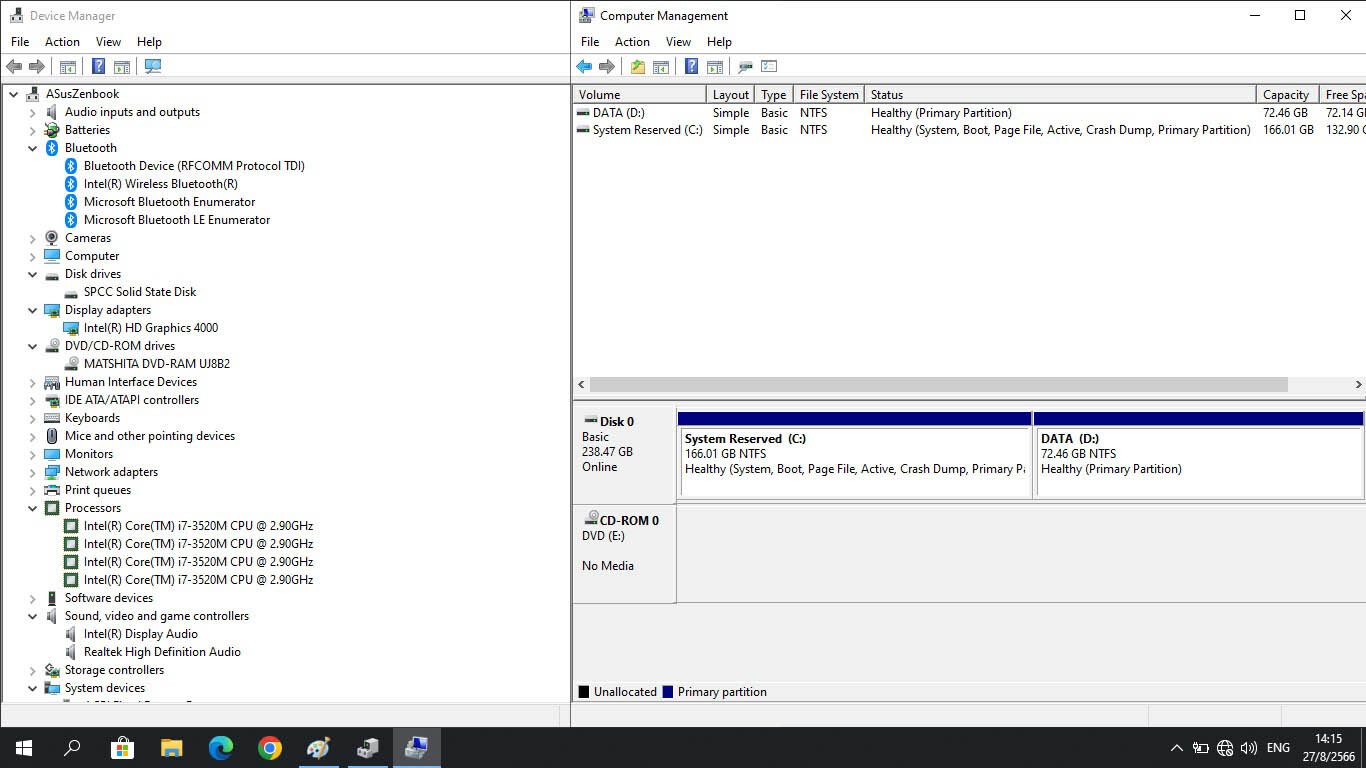1366x768 pixels.
Task: Open Microsoft Edge from taskbar
Action: 220,748
